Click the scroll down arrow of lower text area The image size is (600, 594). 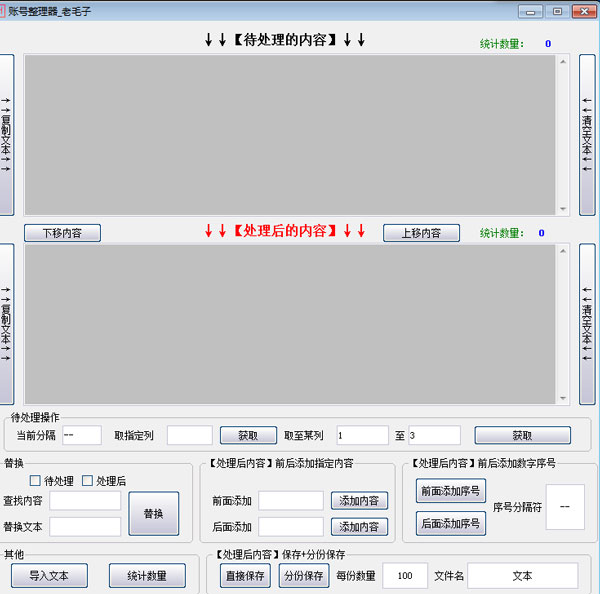pos(563,398)
